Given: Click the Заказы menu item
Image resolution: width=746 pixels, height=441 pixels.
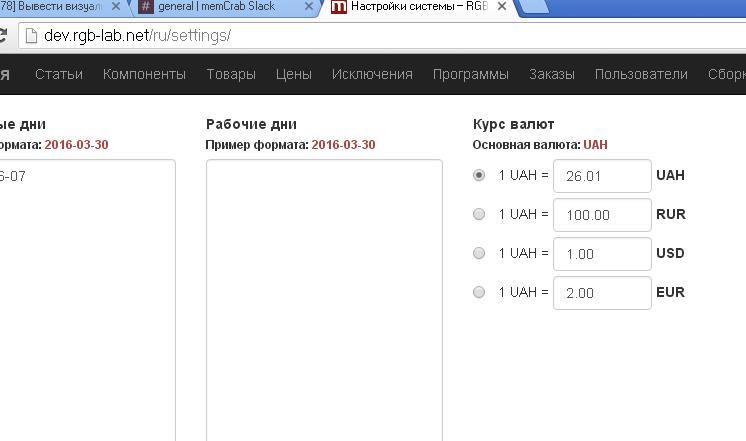Looking at the screenshot, I should click(552, 74).
